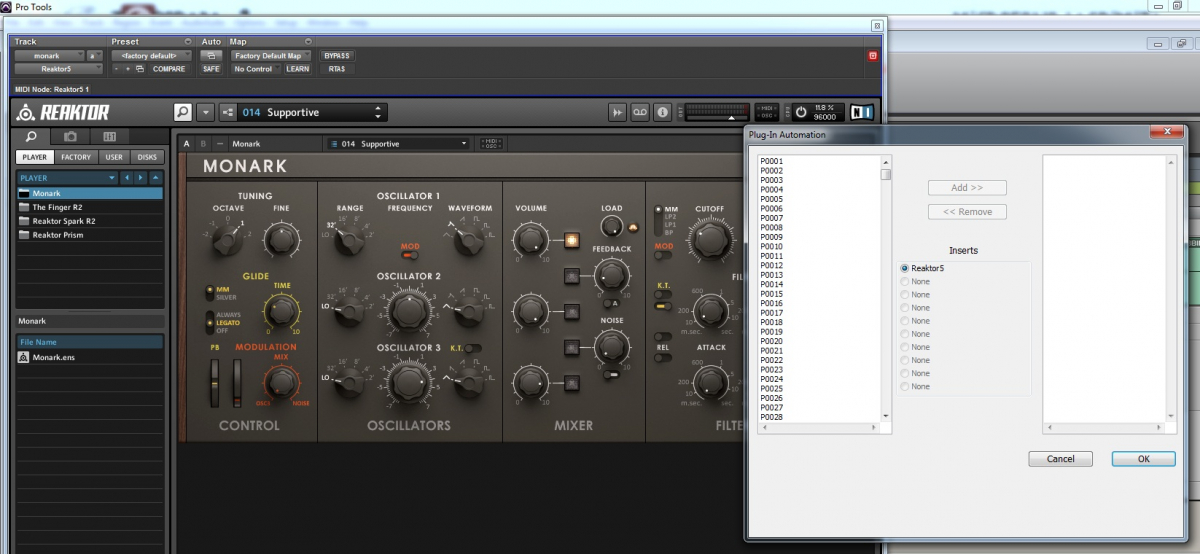Open the Factory Default Map dropdown
This screenshot has width=1200, height=554.
click(x=272, y=56)
